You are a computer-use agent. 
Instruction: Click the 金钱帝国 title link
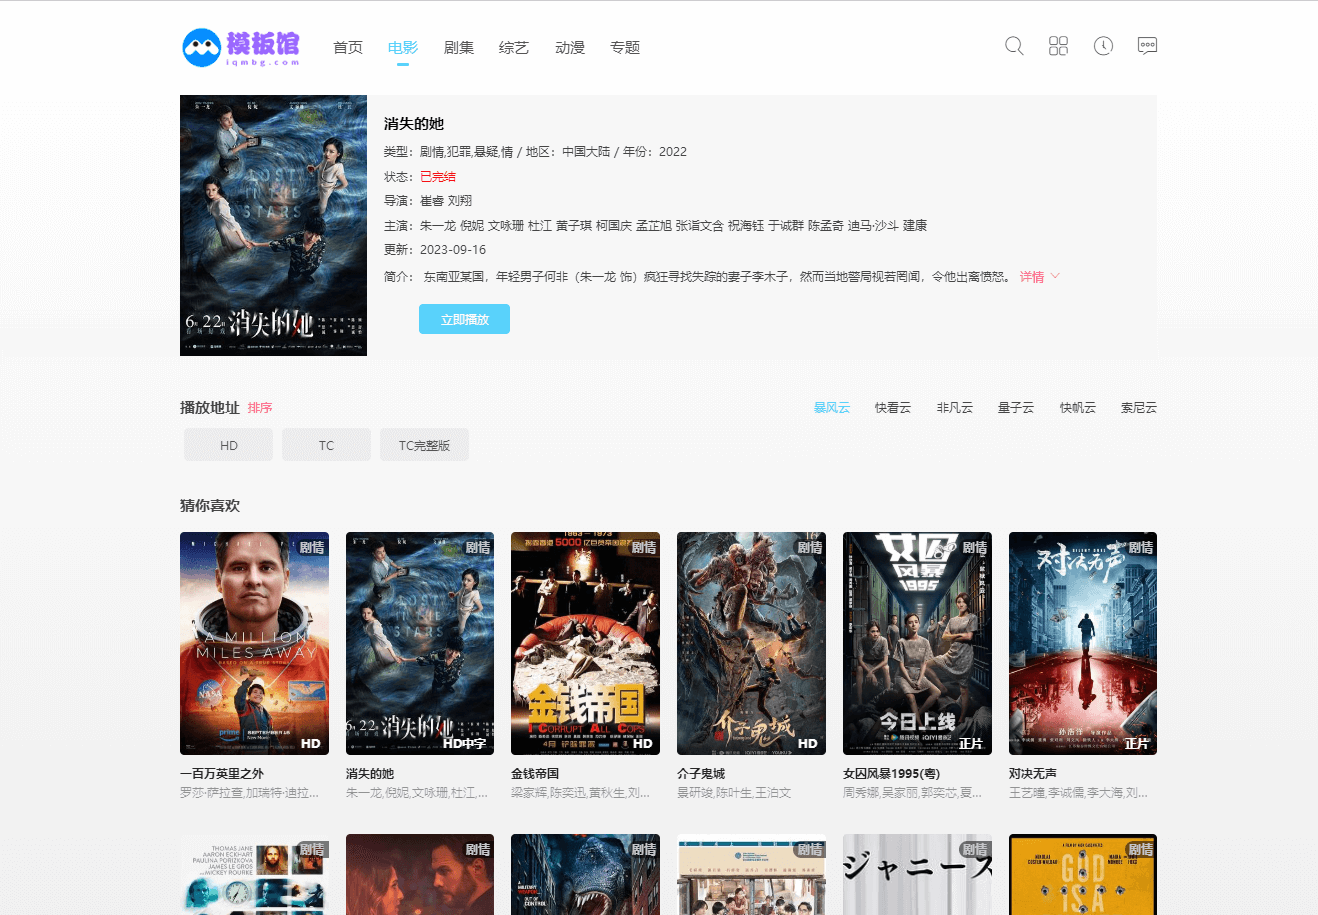click(x=535, y=774)
